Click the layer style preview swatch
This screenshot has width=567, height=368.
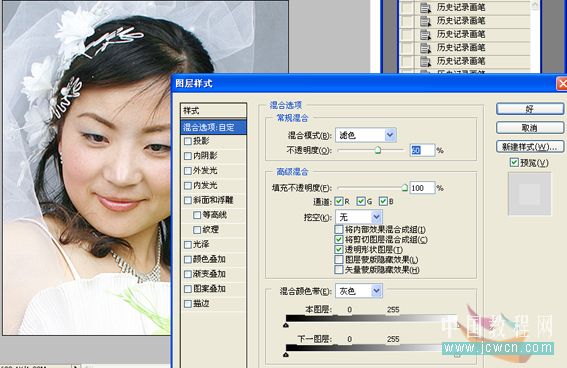530,194
